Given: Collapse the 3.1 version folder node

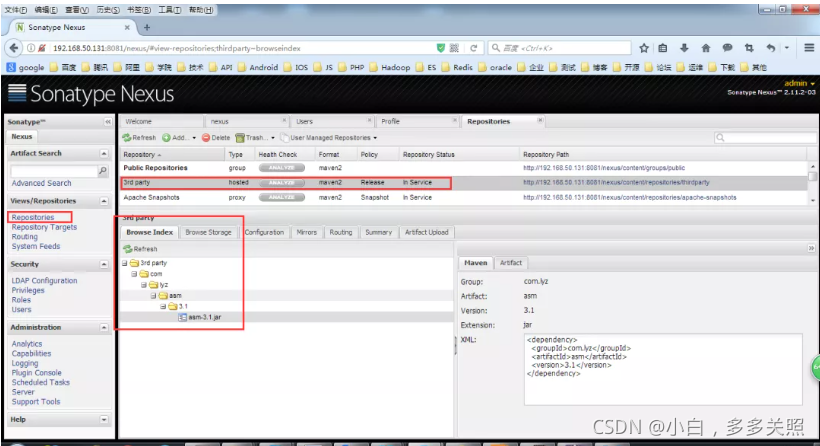Looking at the screenshot, I should (163, 306).
